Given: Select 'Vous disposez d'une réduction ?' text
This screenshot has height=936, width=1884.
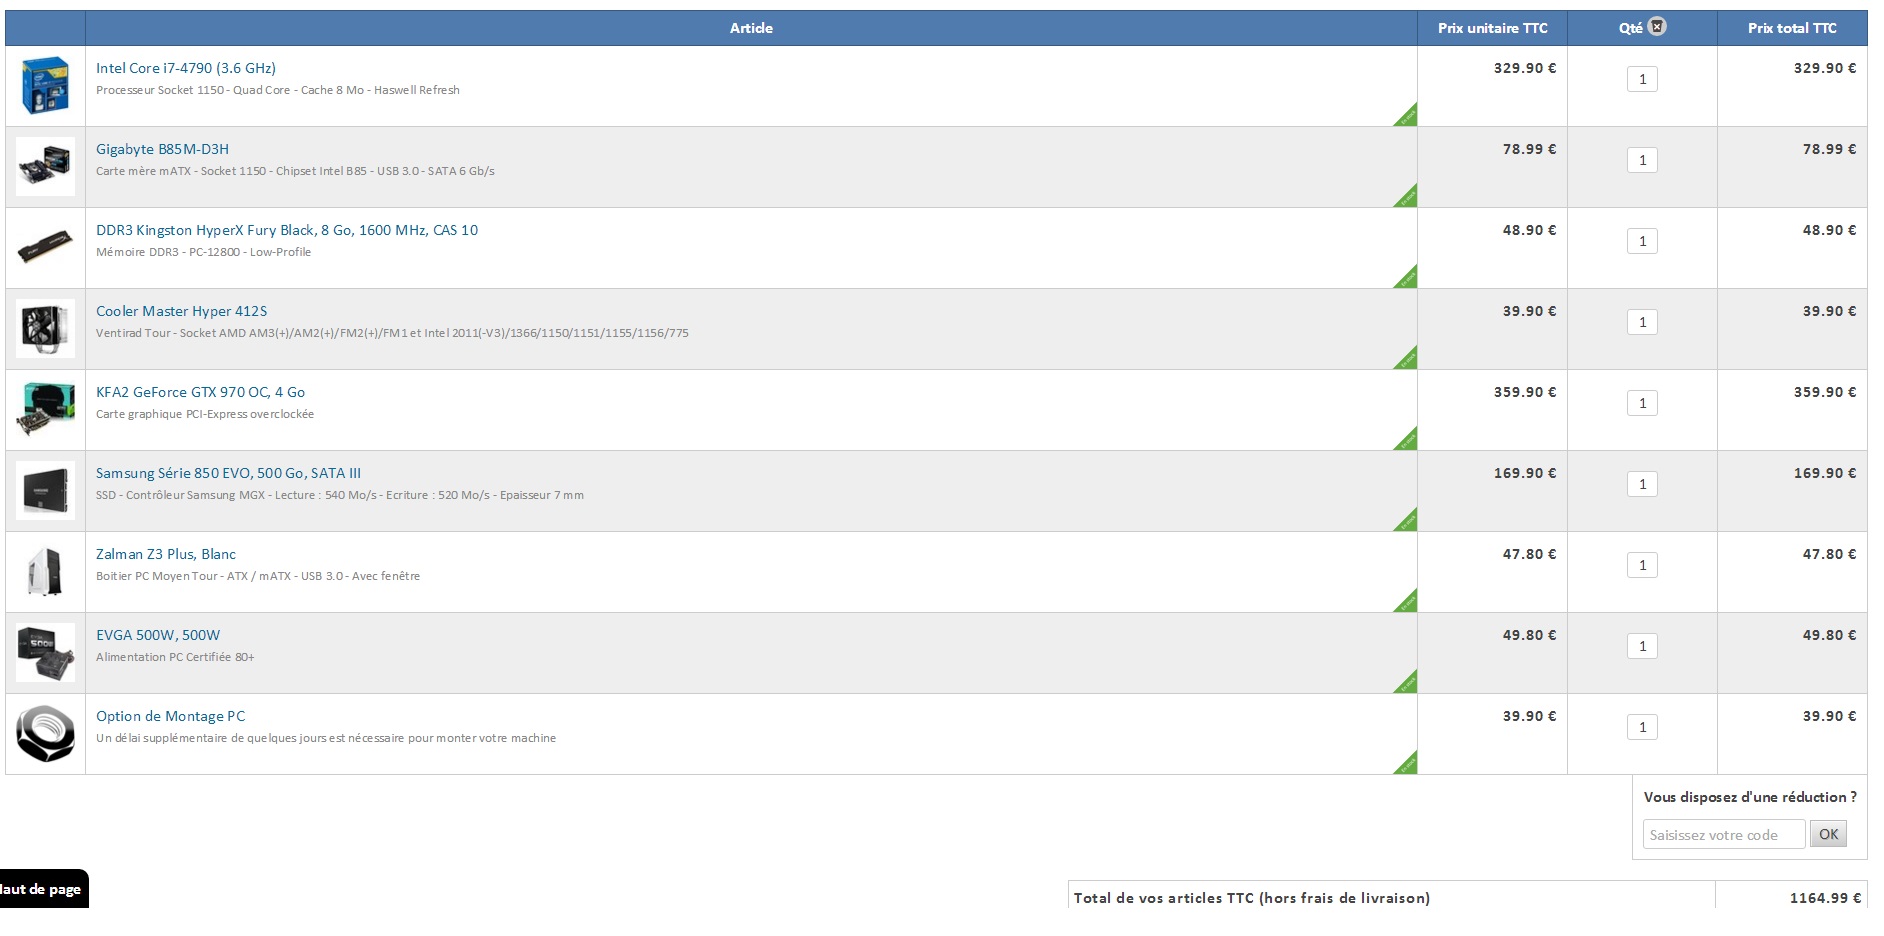Looking at the screenshot, I should (1750, 797).
